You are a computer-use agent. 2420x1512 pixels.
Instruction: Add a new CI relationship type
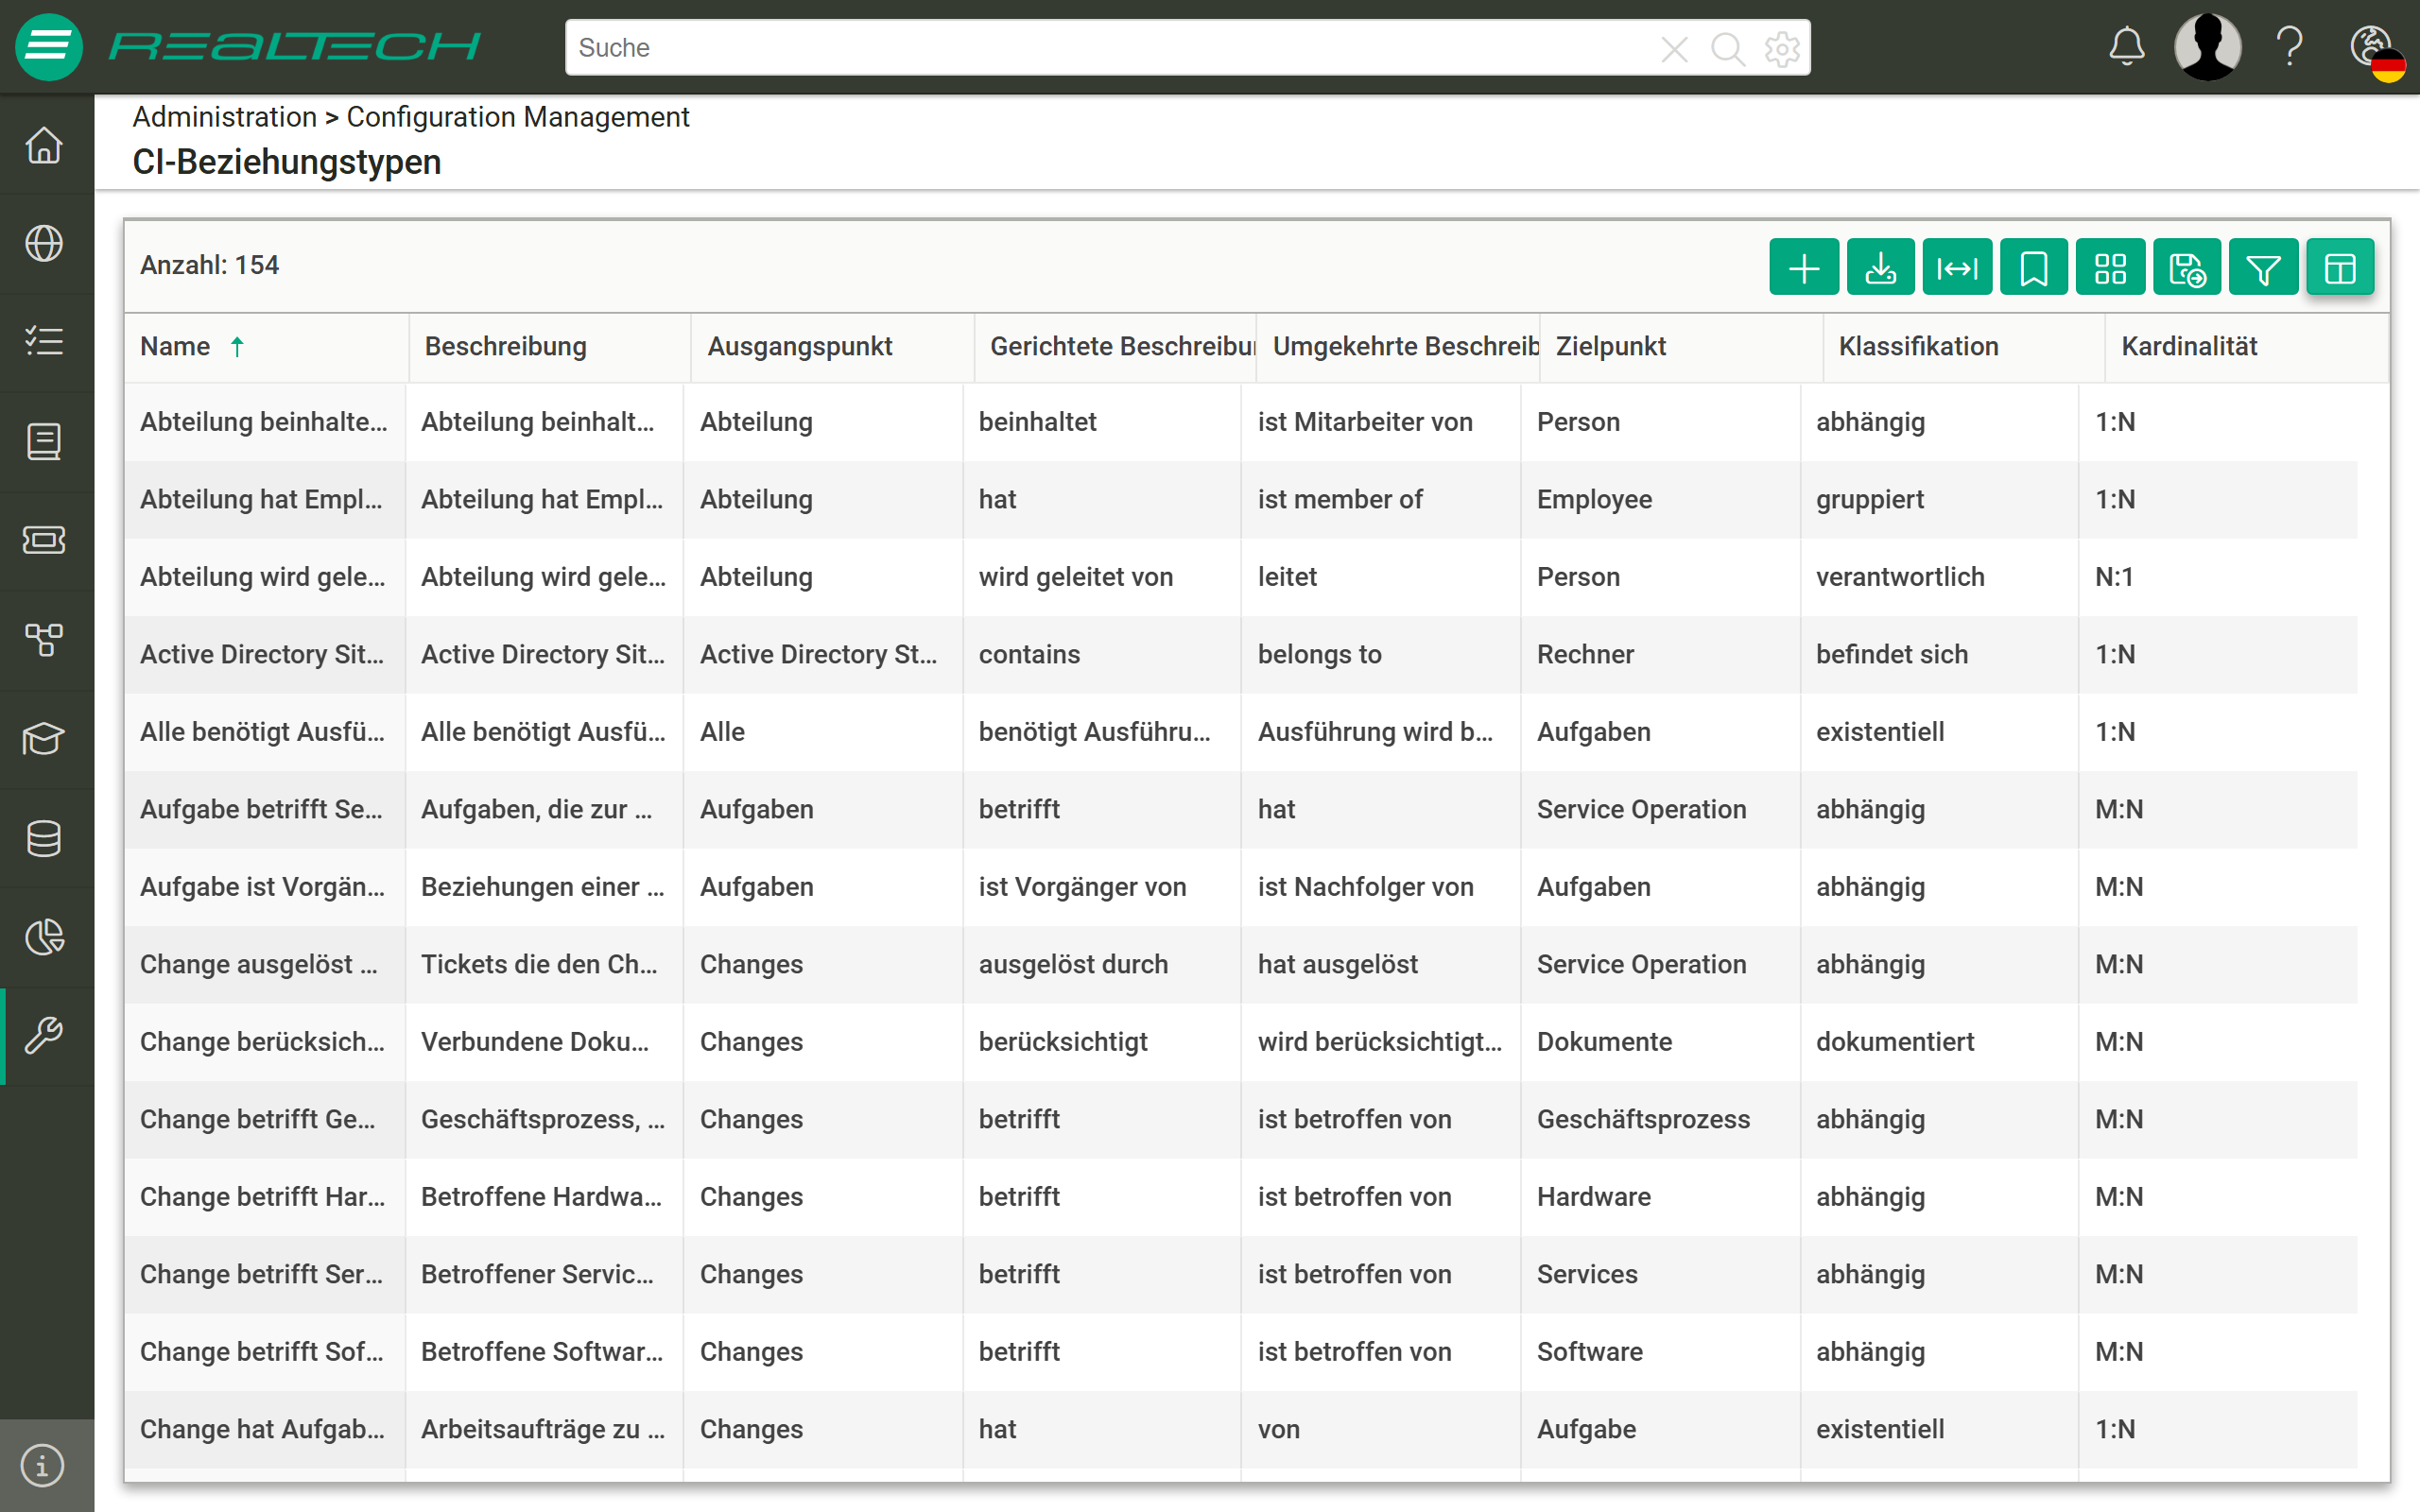tap(1804, 268)
